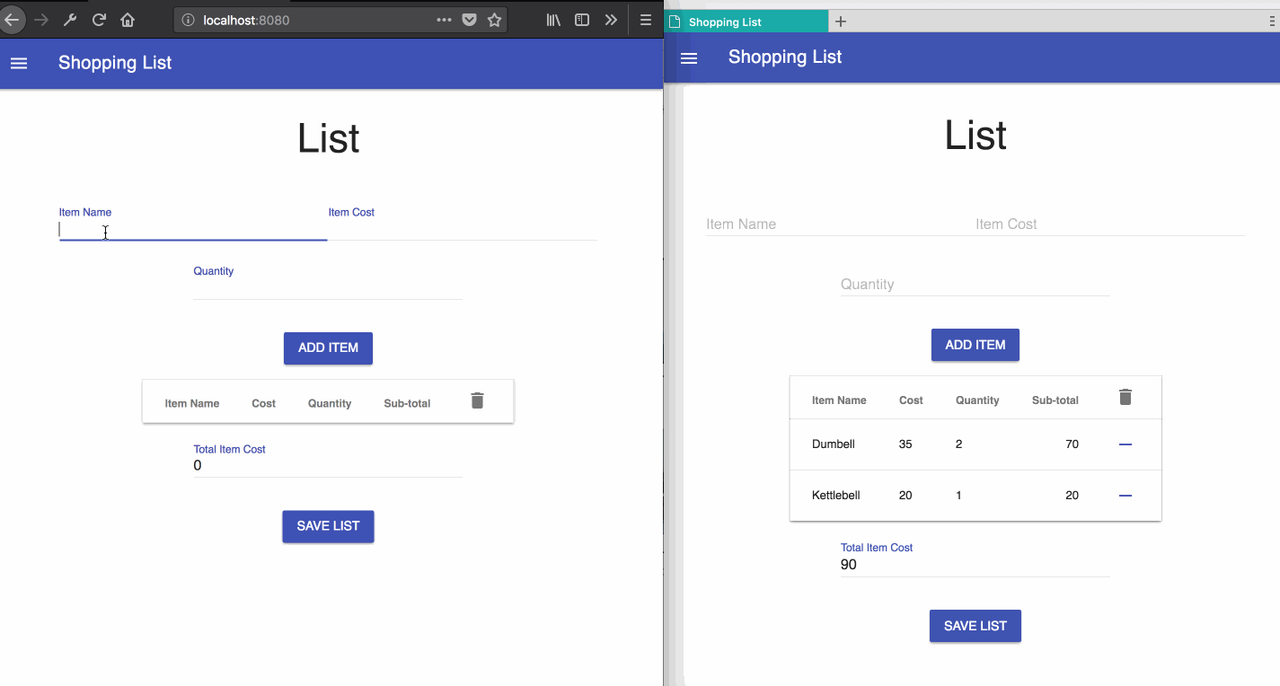The image size is (1280, 686).
Task: Go to Firefox home page
Action: click(127, 19)
